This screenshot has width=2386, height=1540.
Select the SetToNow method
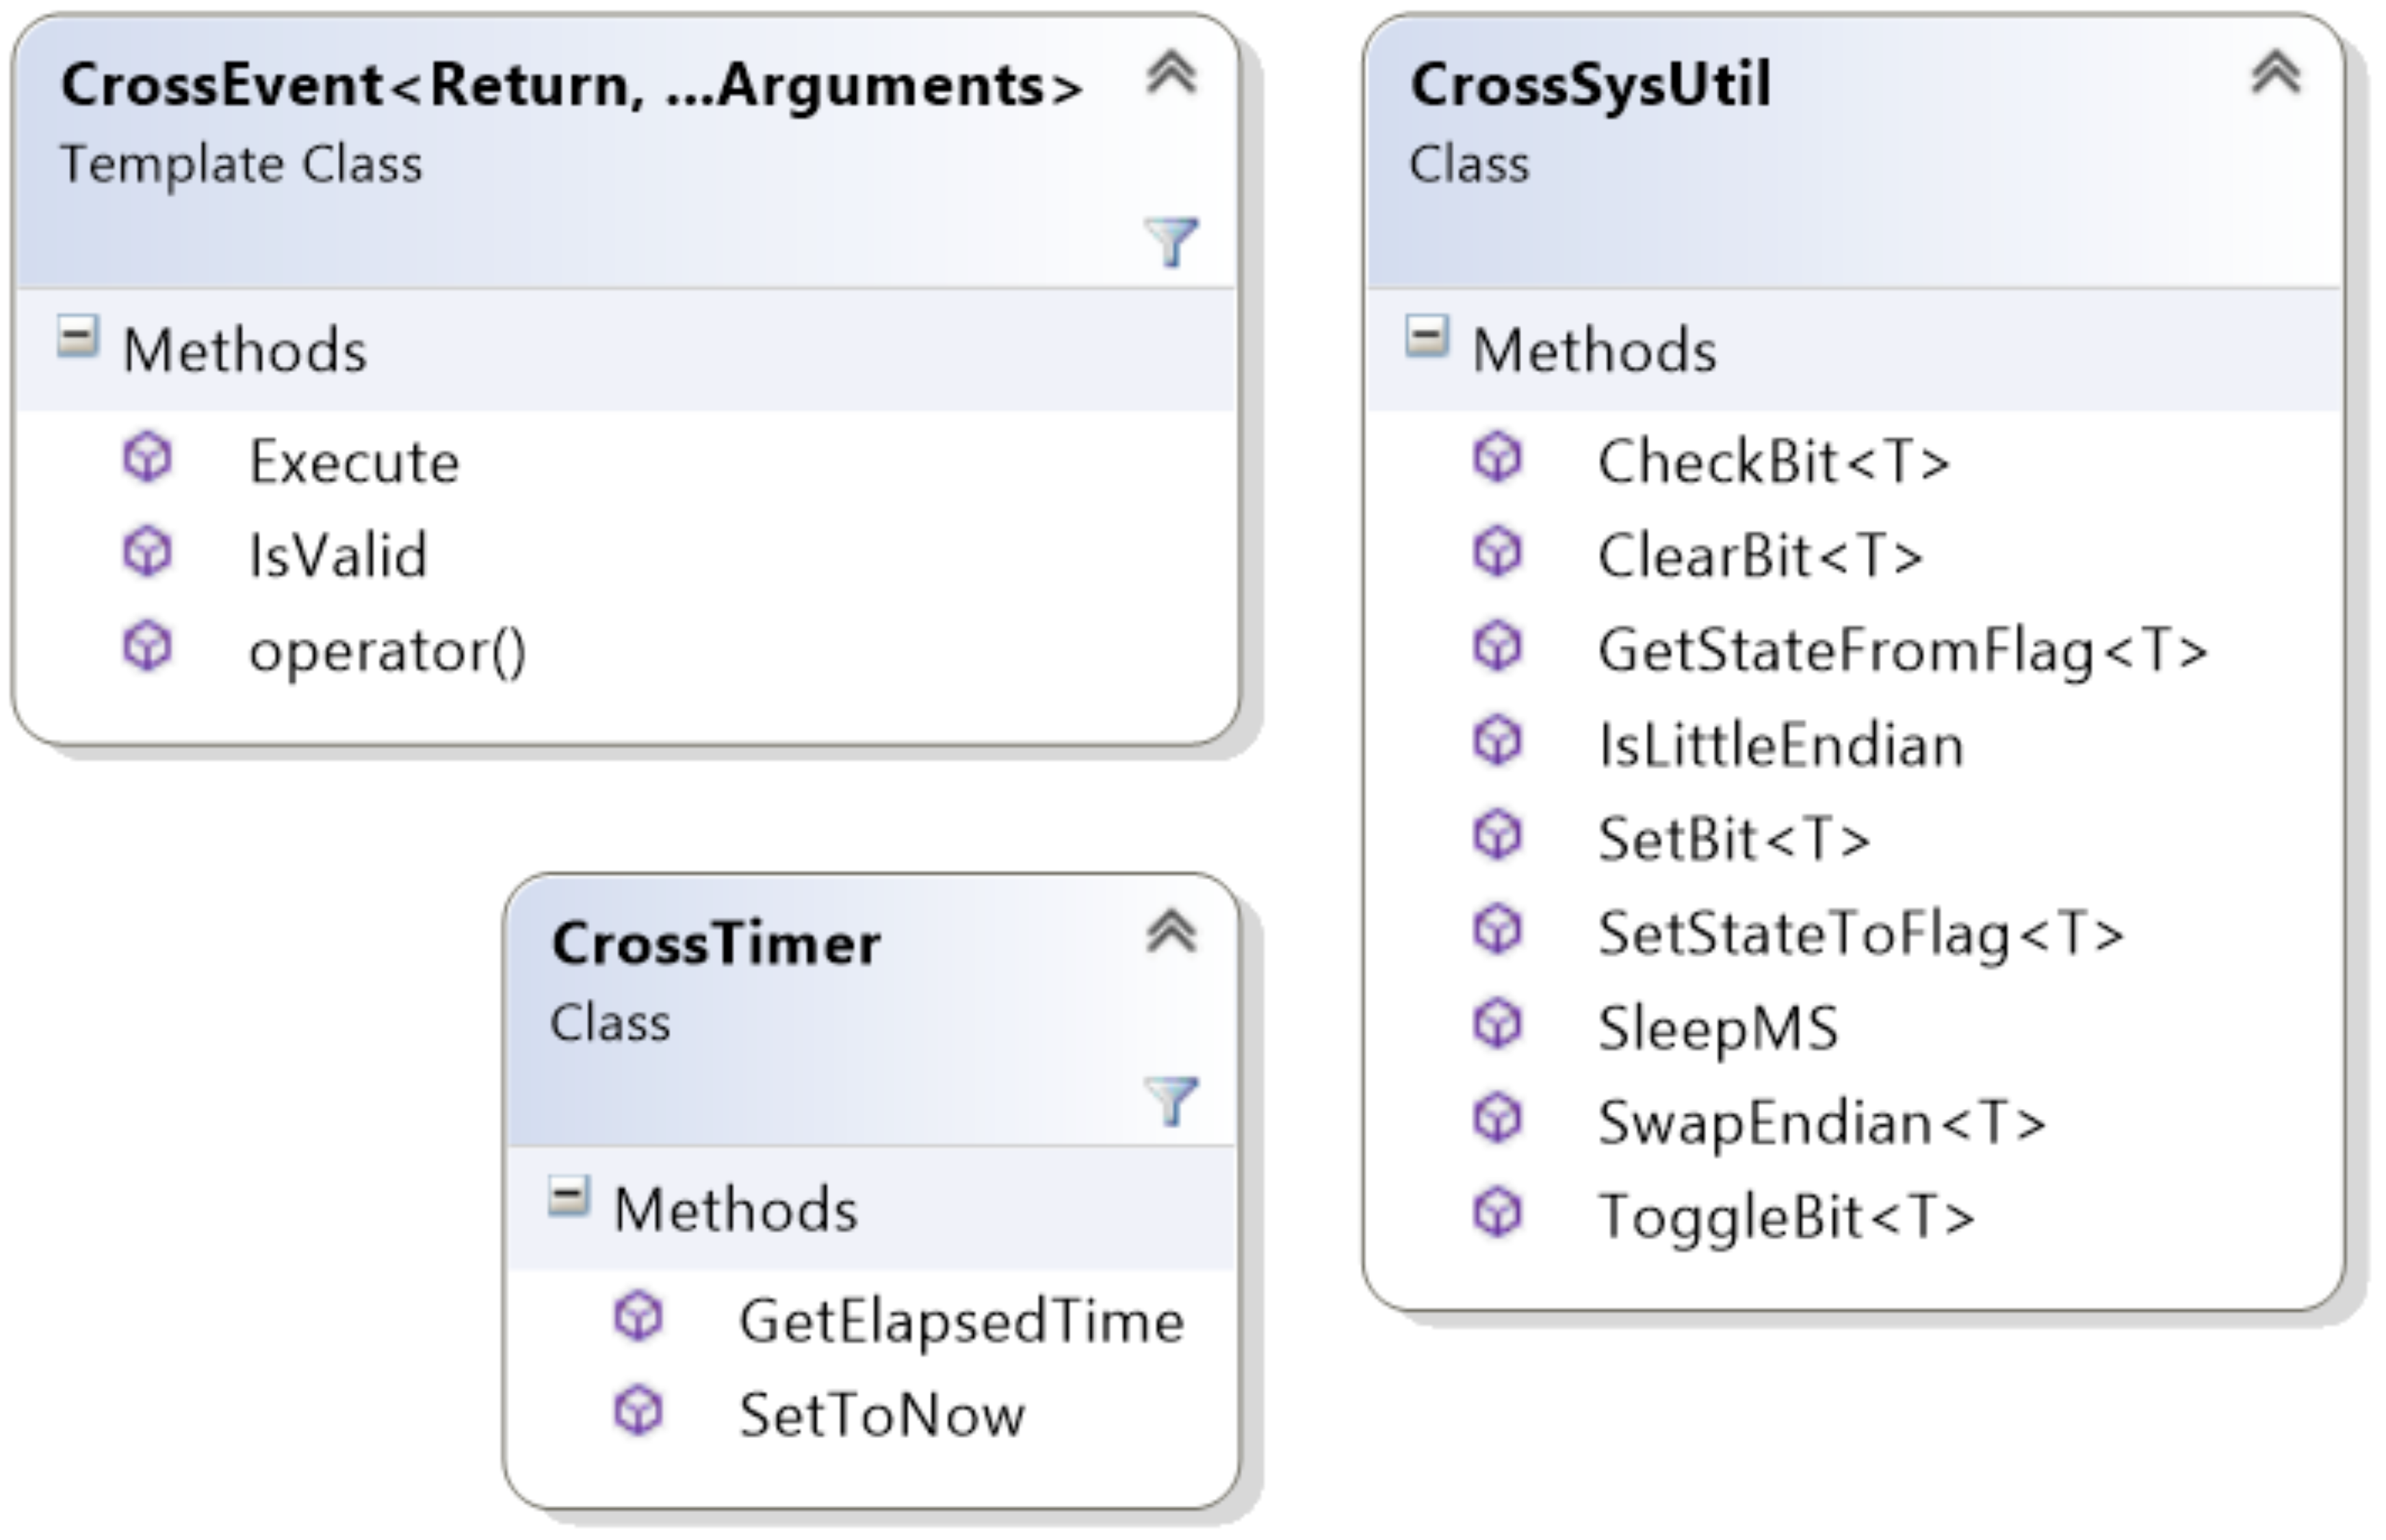tap(881, 1415)
